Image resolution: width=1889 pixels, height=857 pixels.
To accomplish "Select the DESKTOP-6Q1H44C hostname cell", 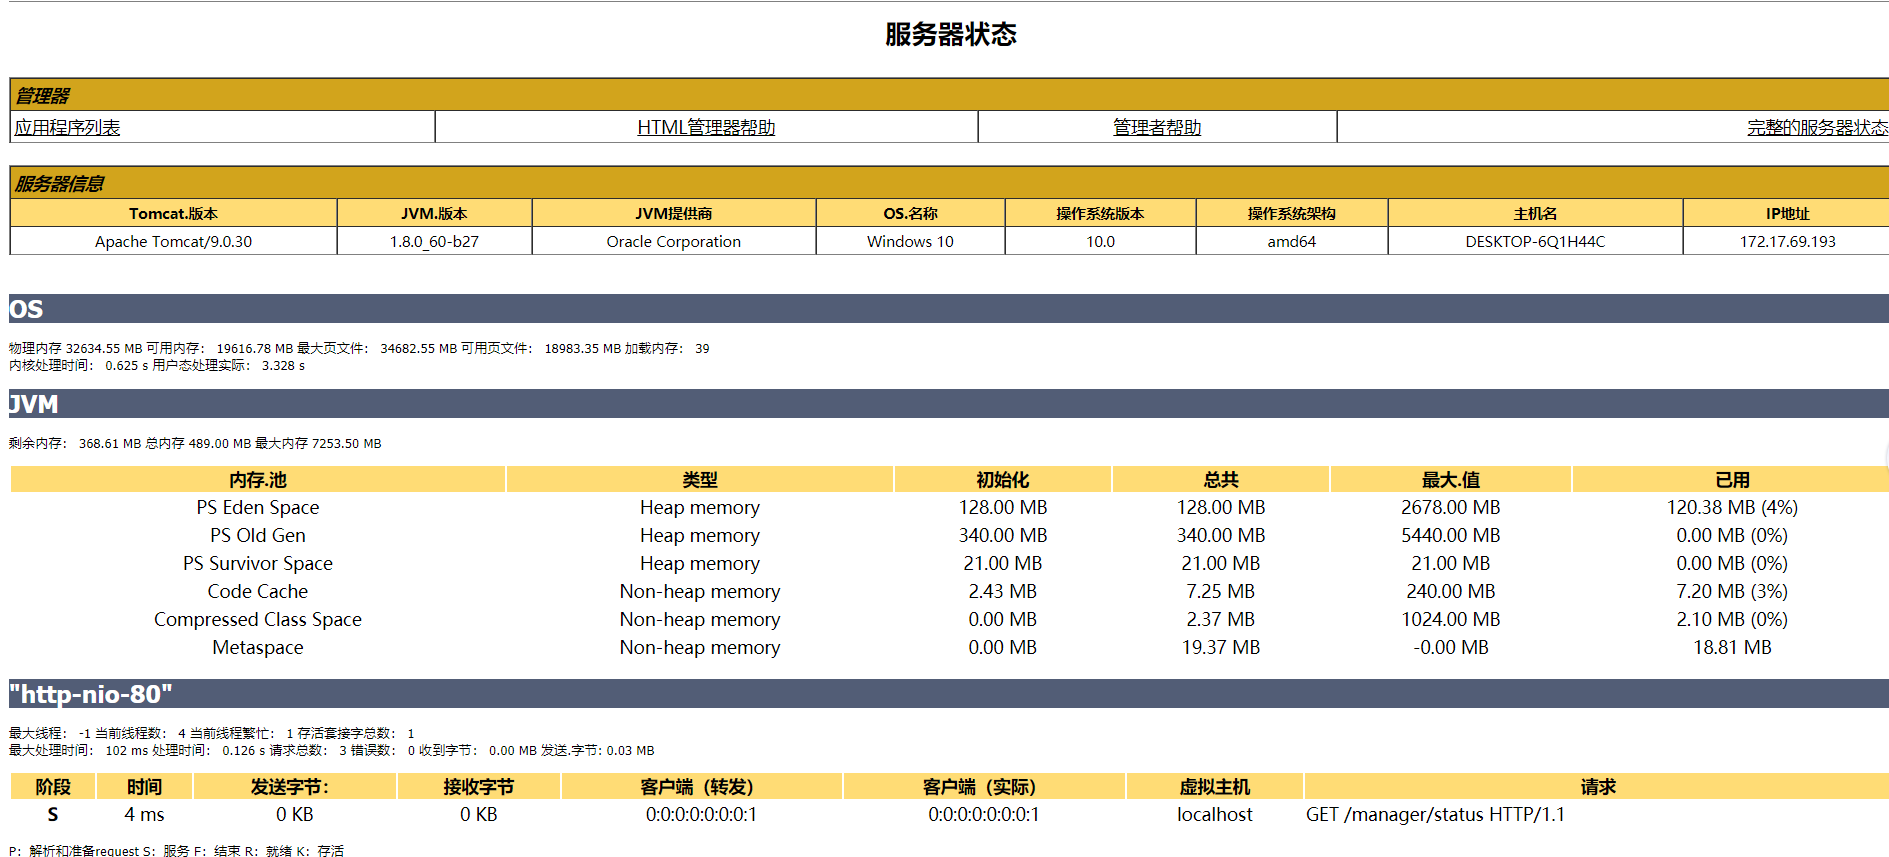I will (1535, 241).
